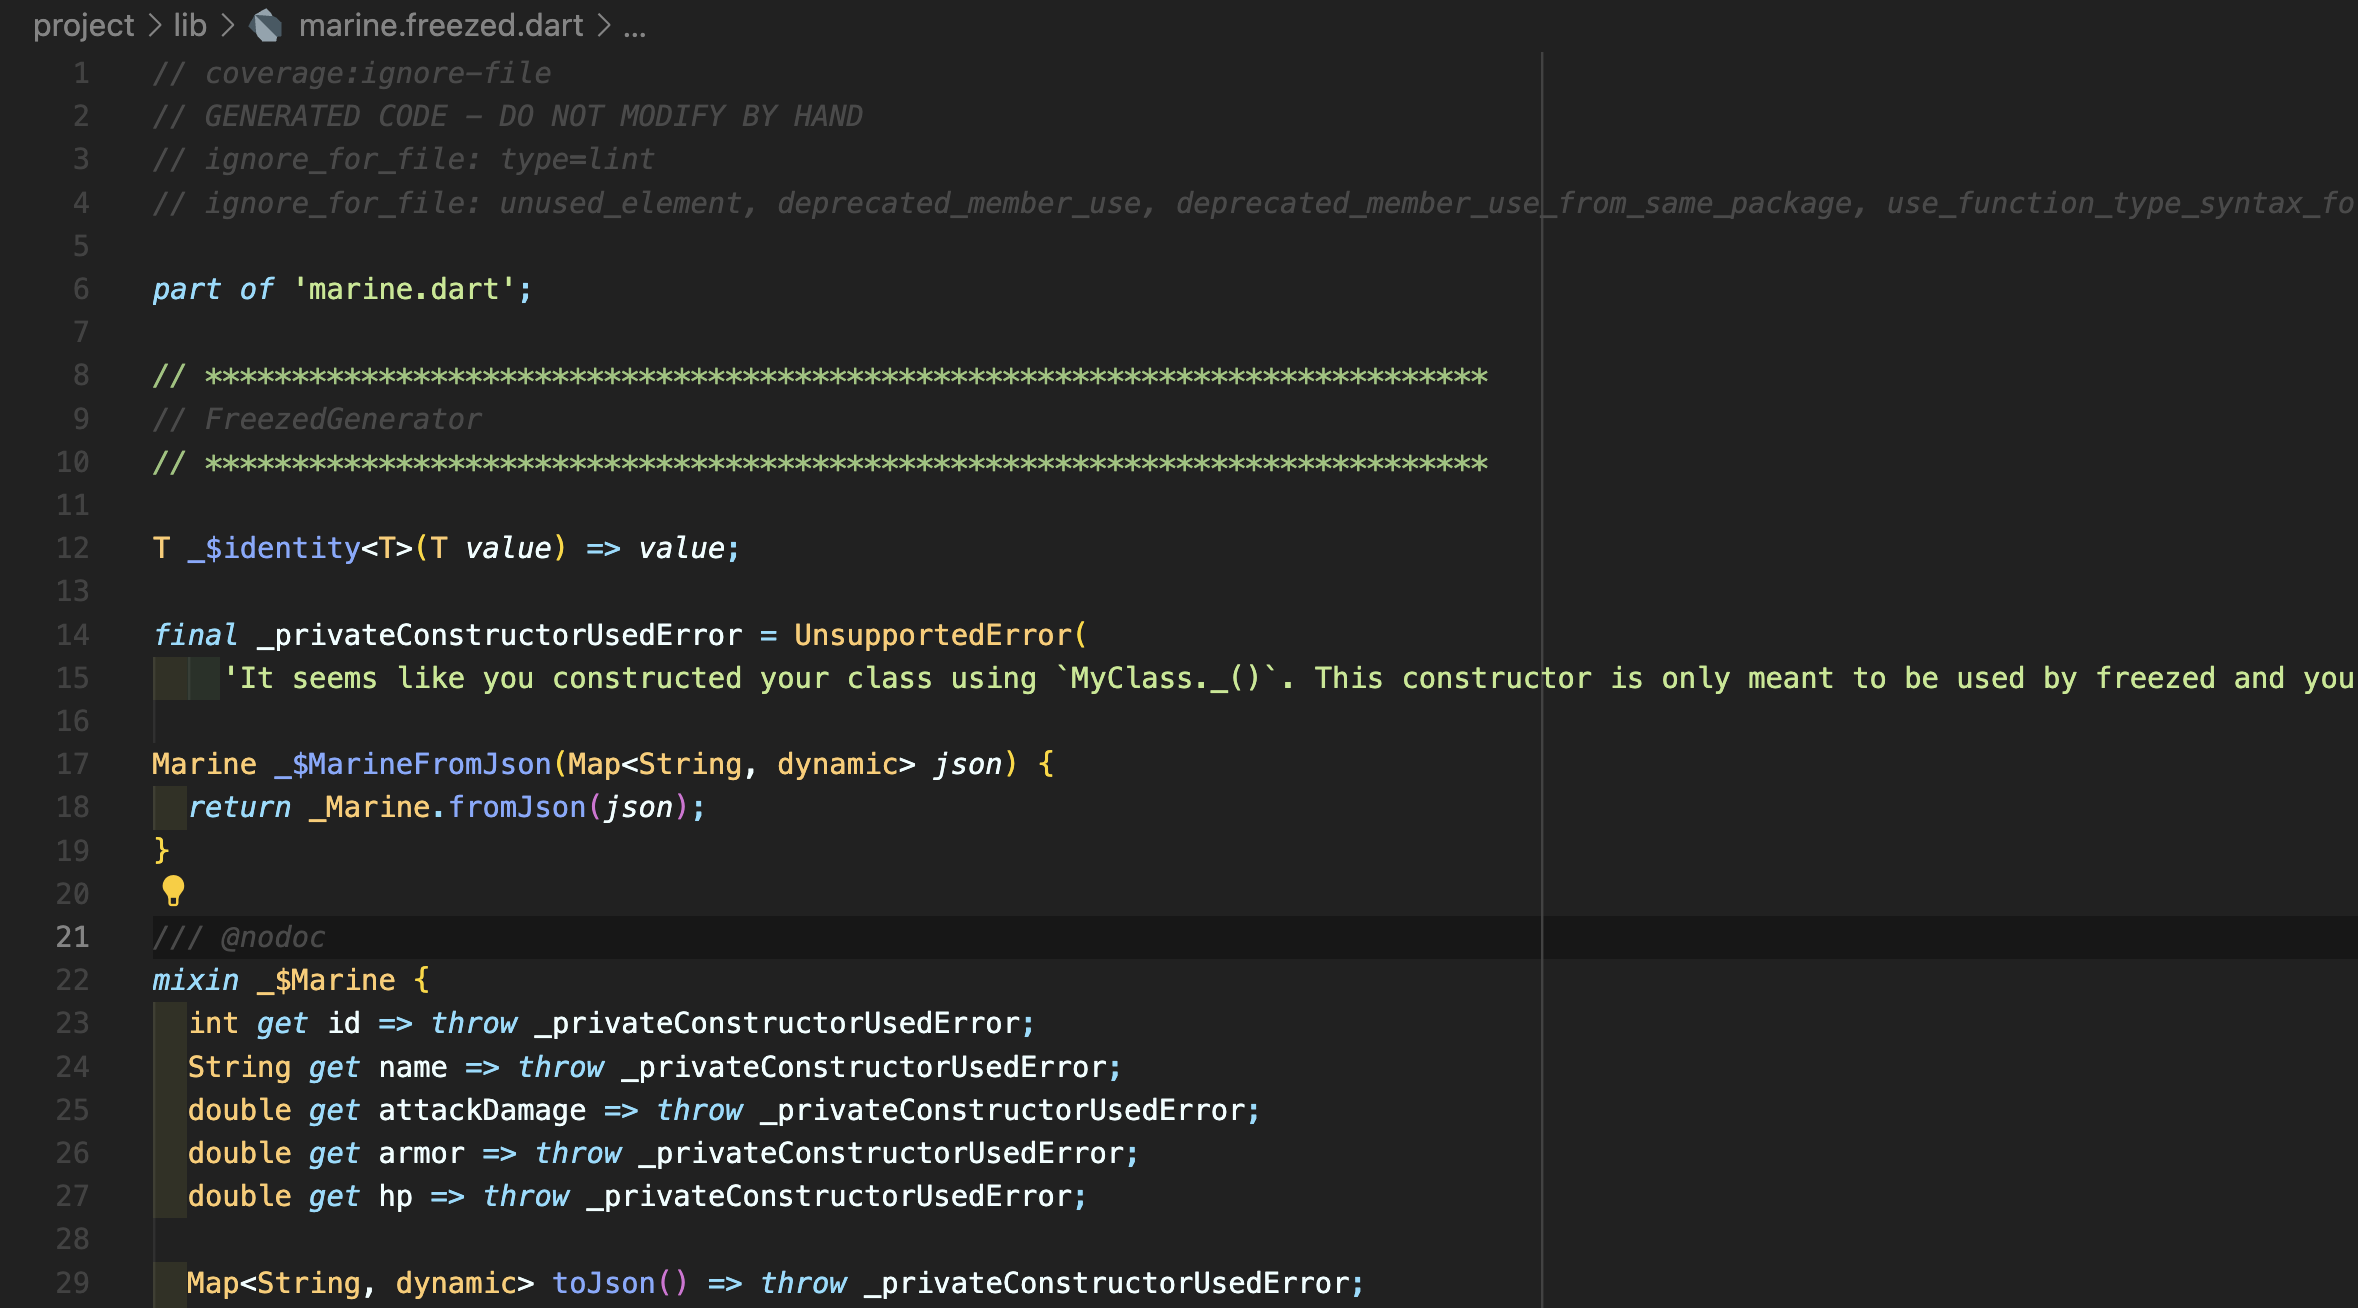
Task: Open the 'lib' breadcrumb folder
Action: [190, 26]
